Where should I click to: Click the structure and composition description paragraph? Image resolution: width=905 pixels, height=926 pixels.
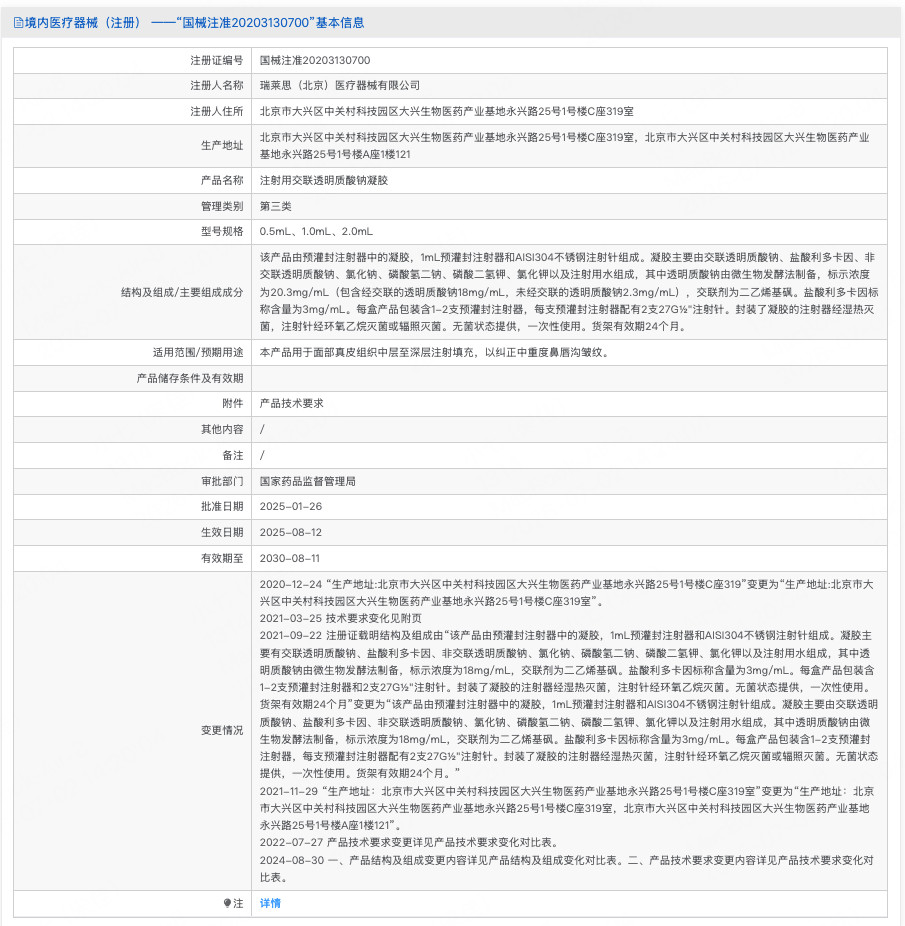(x=569, y=292)
